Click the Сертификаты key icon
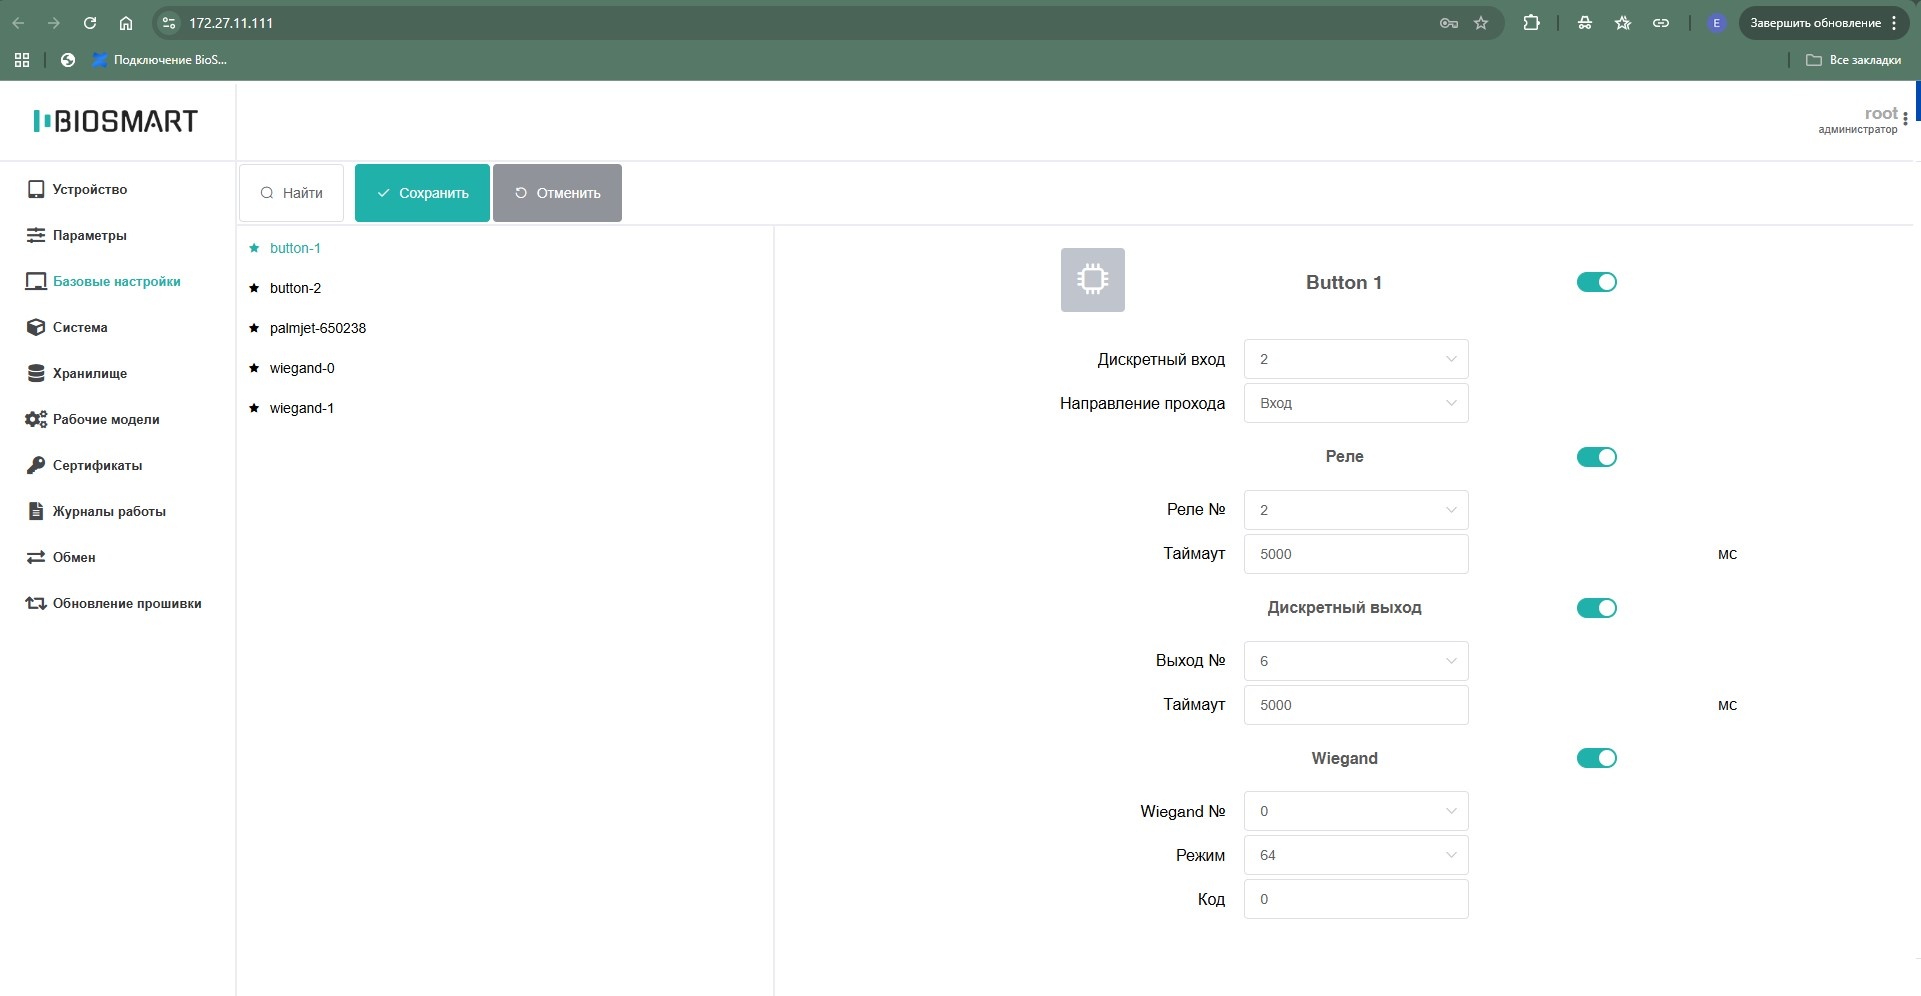This screenshot has width=1921, height=996. click(x=36, y=465)
